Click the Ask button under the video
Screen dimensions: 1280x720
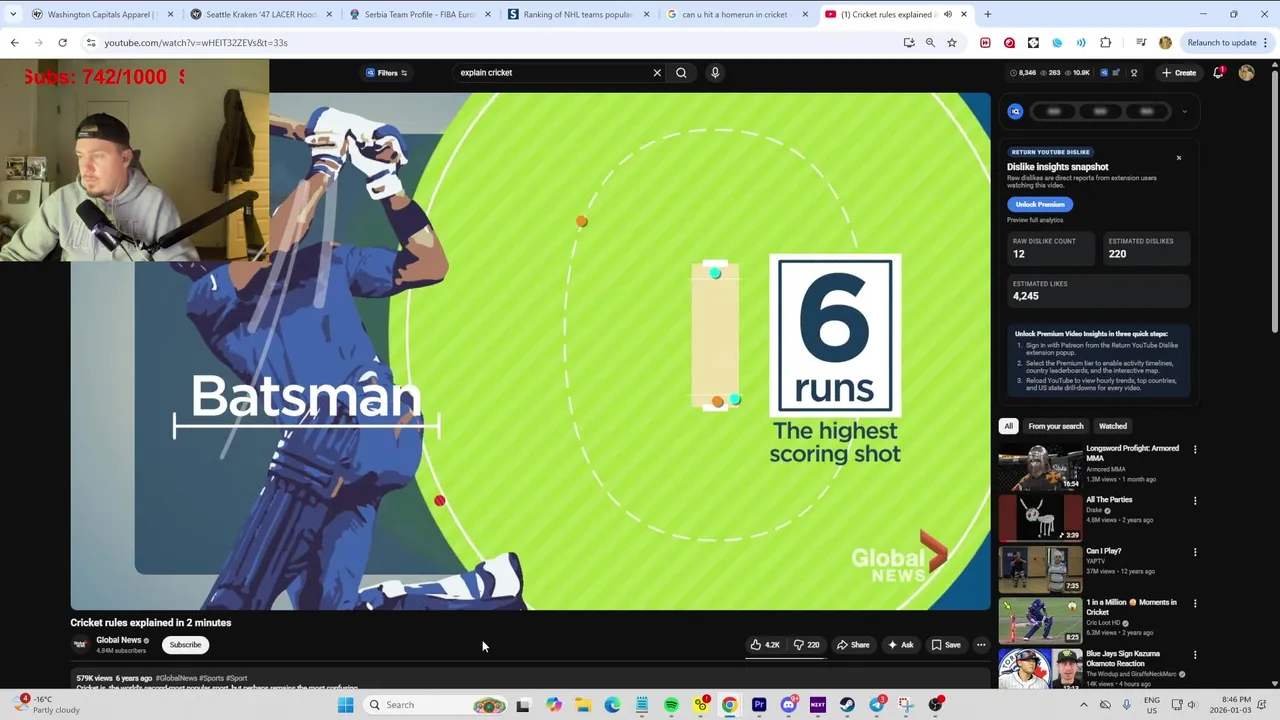pyautogui.click(x=900, y=645)
